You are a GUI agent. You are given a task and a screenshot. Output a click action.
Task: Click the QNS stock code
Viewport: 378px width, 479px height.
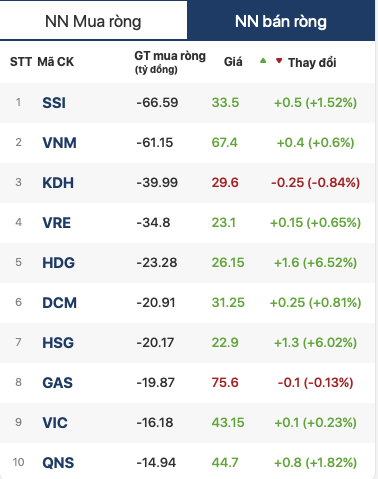[x=58, y=463]
